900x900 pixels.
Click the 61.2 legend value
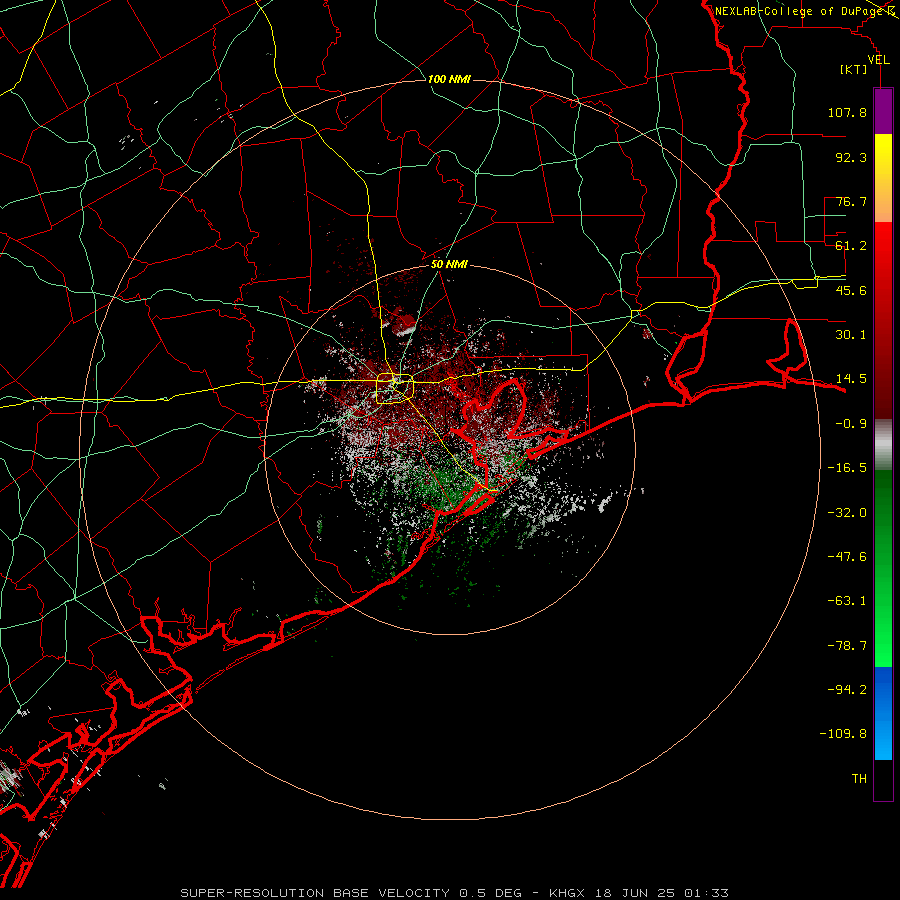coord(851,246)
